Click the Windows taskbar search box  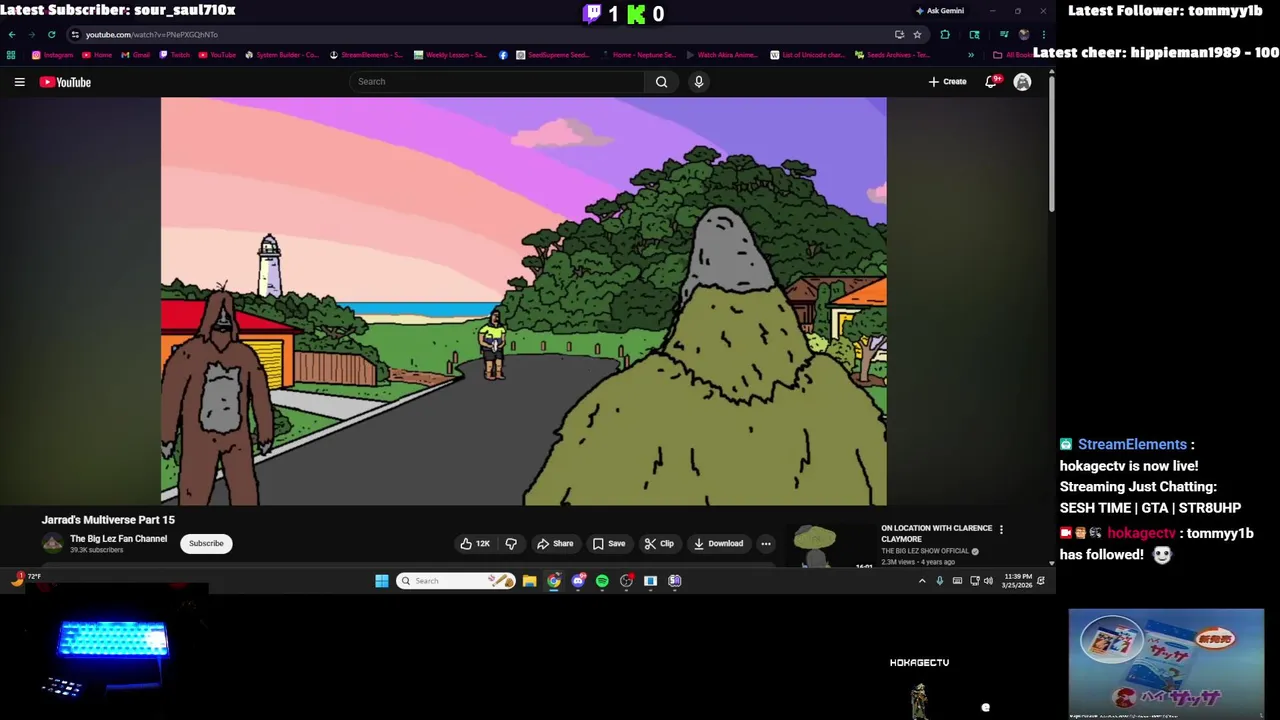click(x=456, y=581)
